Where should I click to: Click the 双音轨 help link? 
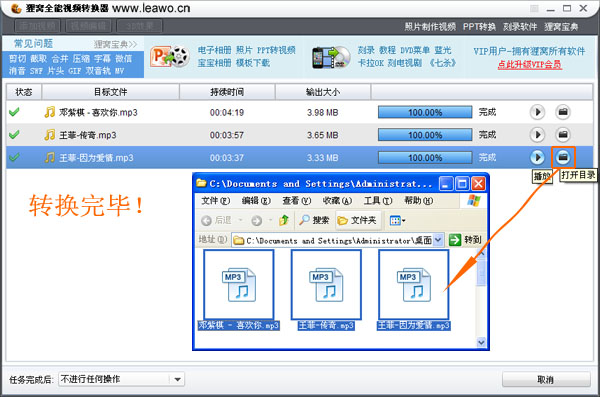point(98,71)
